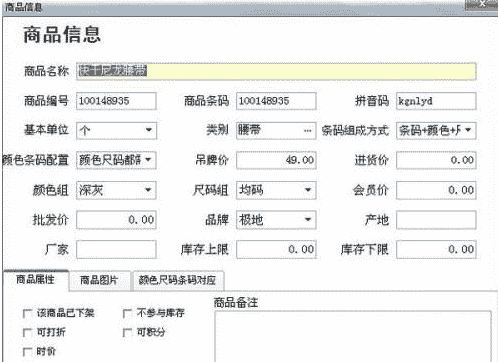This screenshot has width=498, height=362.
Task: Click the 商品条码 input field
Action: (x=276, y=101)
